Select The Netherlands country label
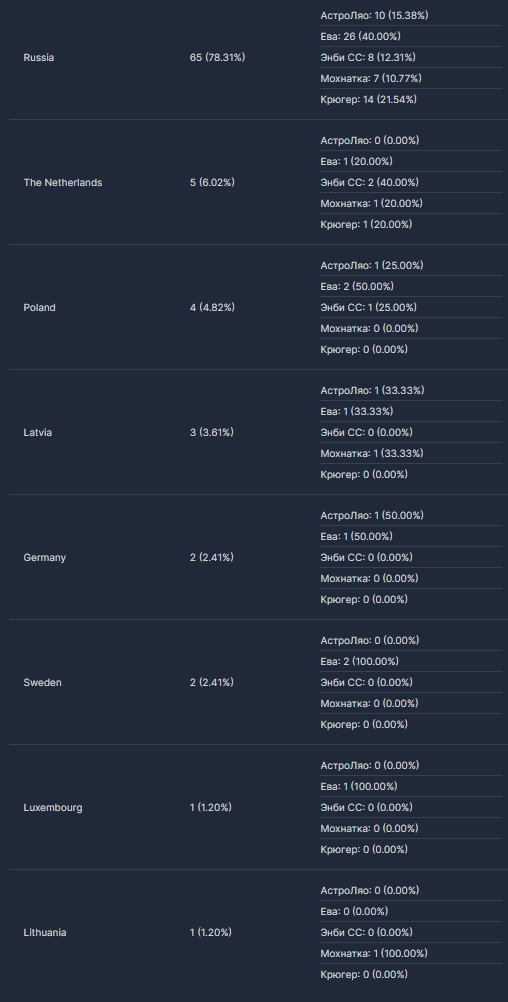This screenshot has width=508, height=1002. tap(63, 182)
